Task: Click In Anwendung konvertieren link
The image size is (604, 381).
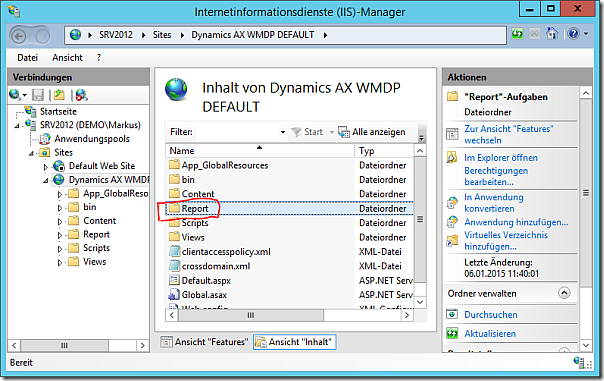Action: point(493,203)
